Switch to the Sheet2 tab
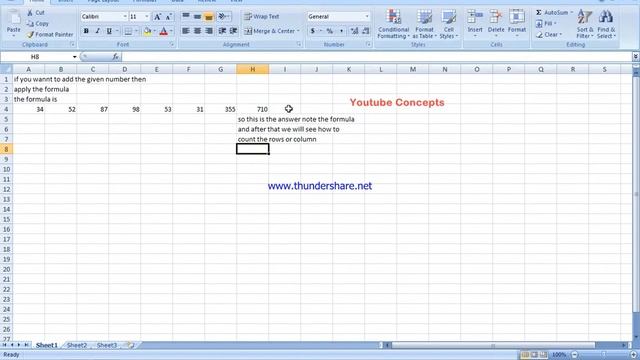This screenshot has height=360, width=640. tap(77, 345)
